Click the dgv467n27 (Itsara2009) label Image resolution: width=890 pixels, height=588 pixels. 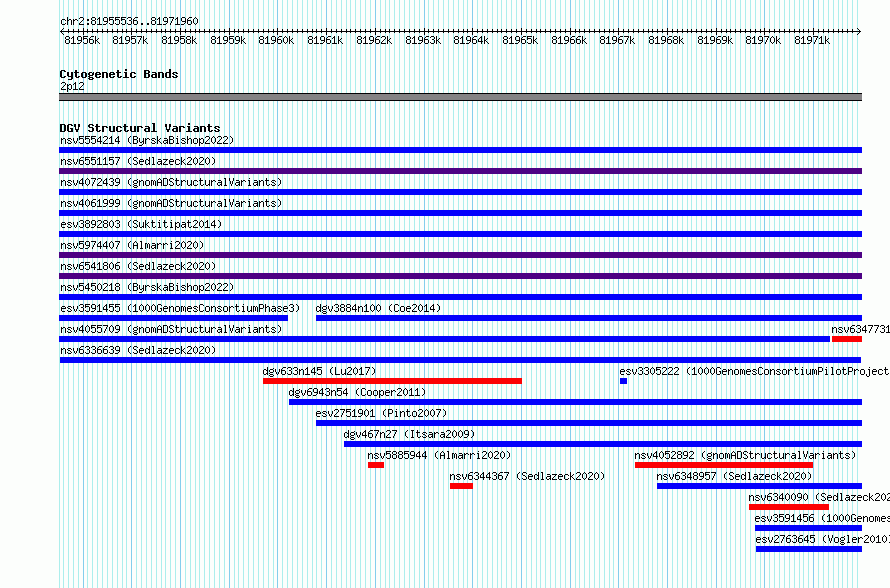click(409, 434)
